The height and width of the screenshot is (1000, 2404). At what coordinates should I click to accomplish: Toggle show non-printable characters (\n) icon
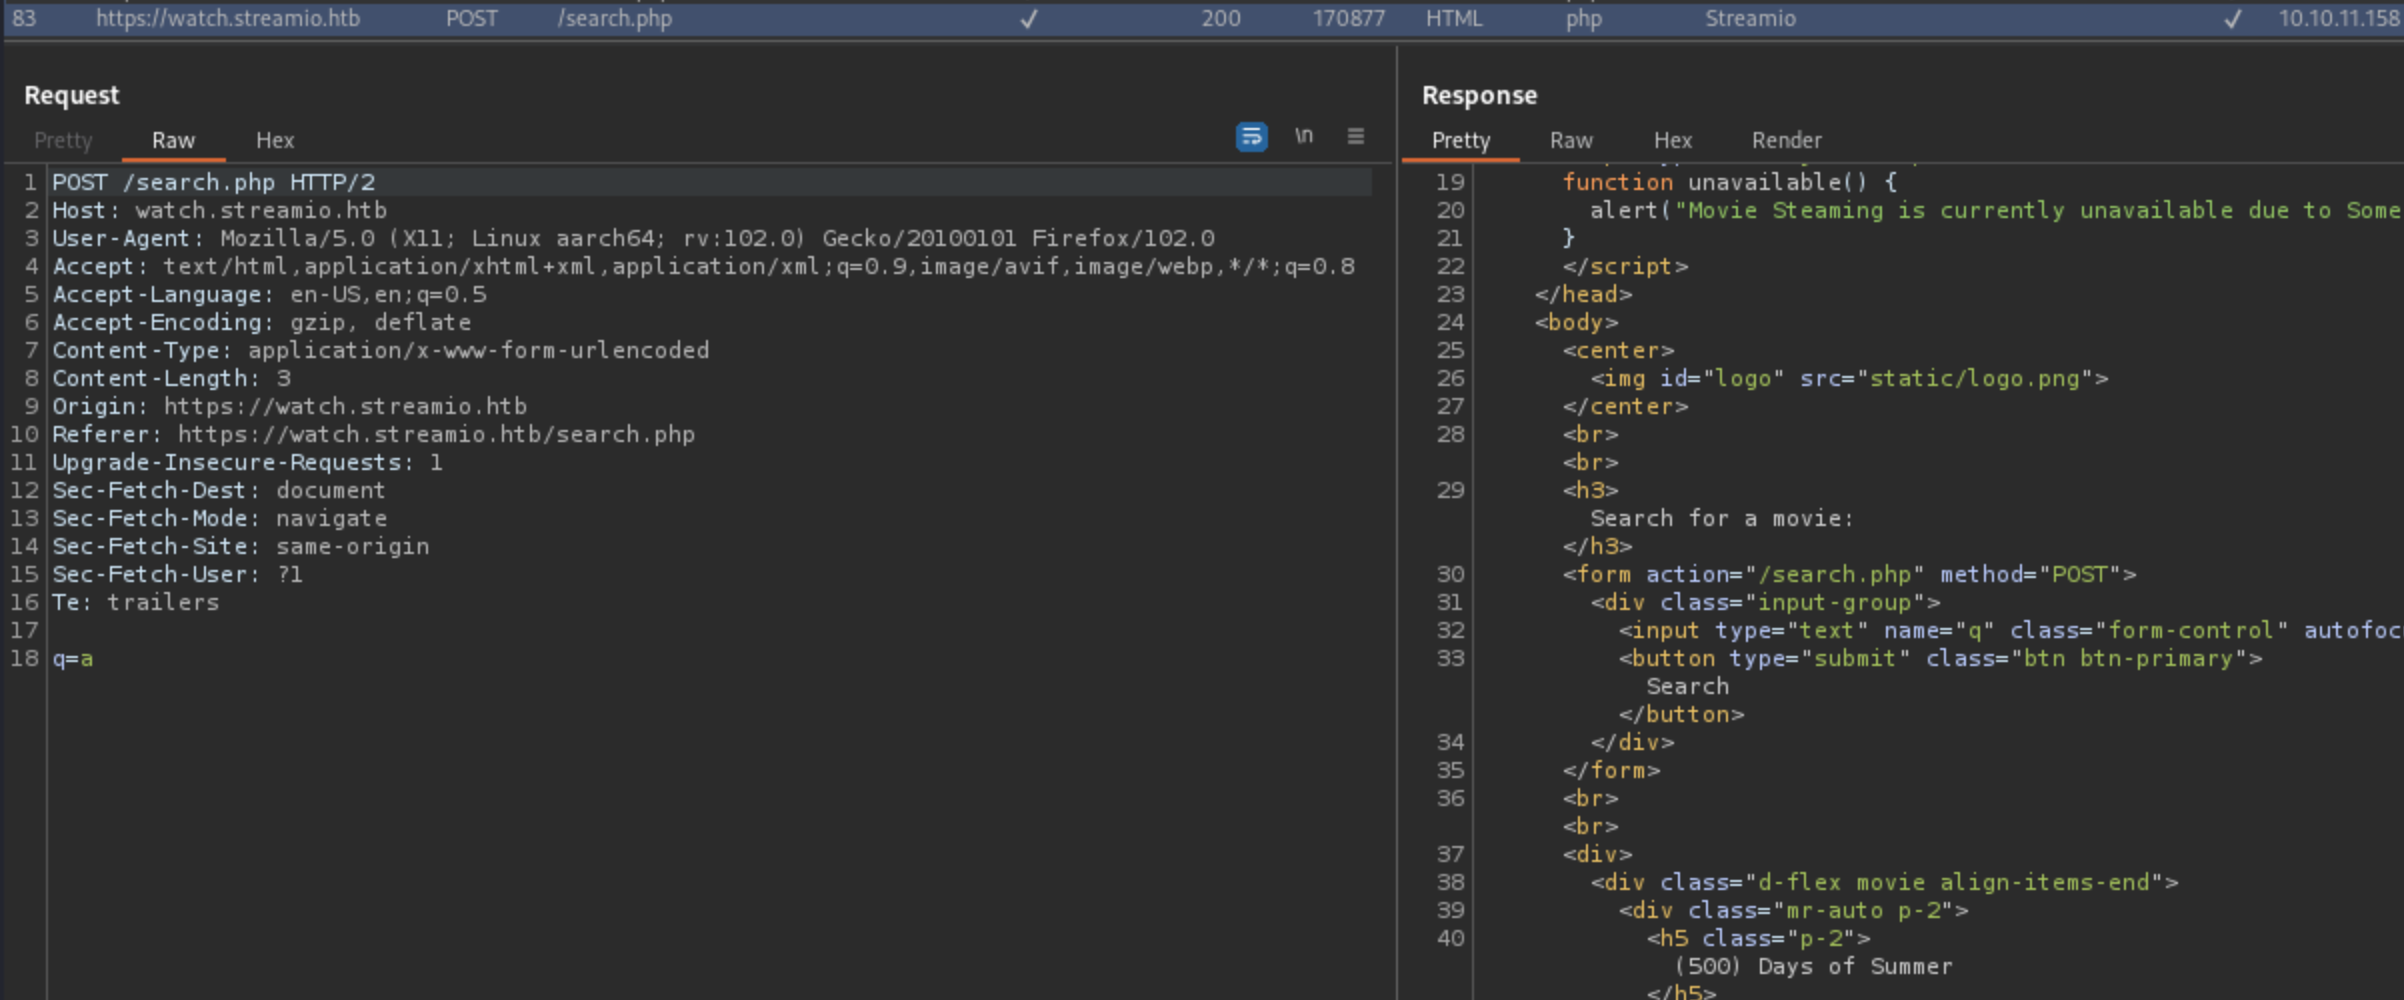(x=1303, y=136)
